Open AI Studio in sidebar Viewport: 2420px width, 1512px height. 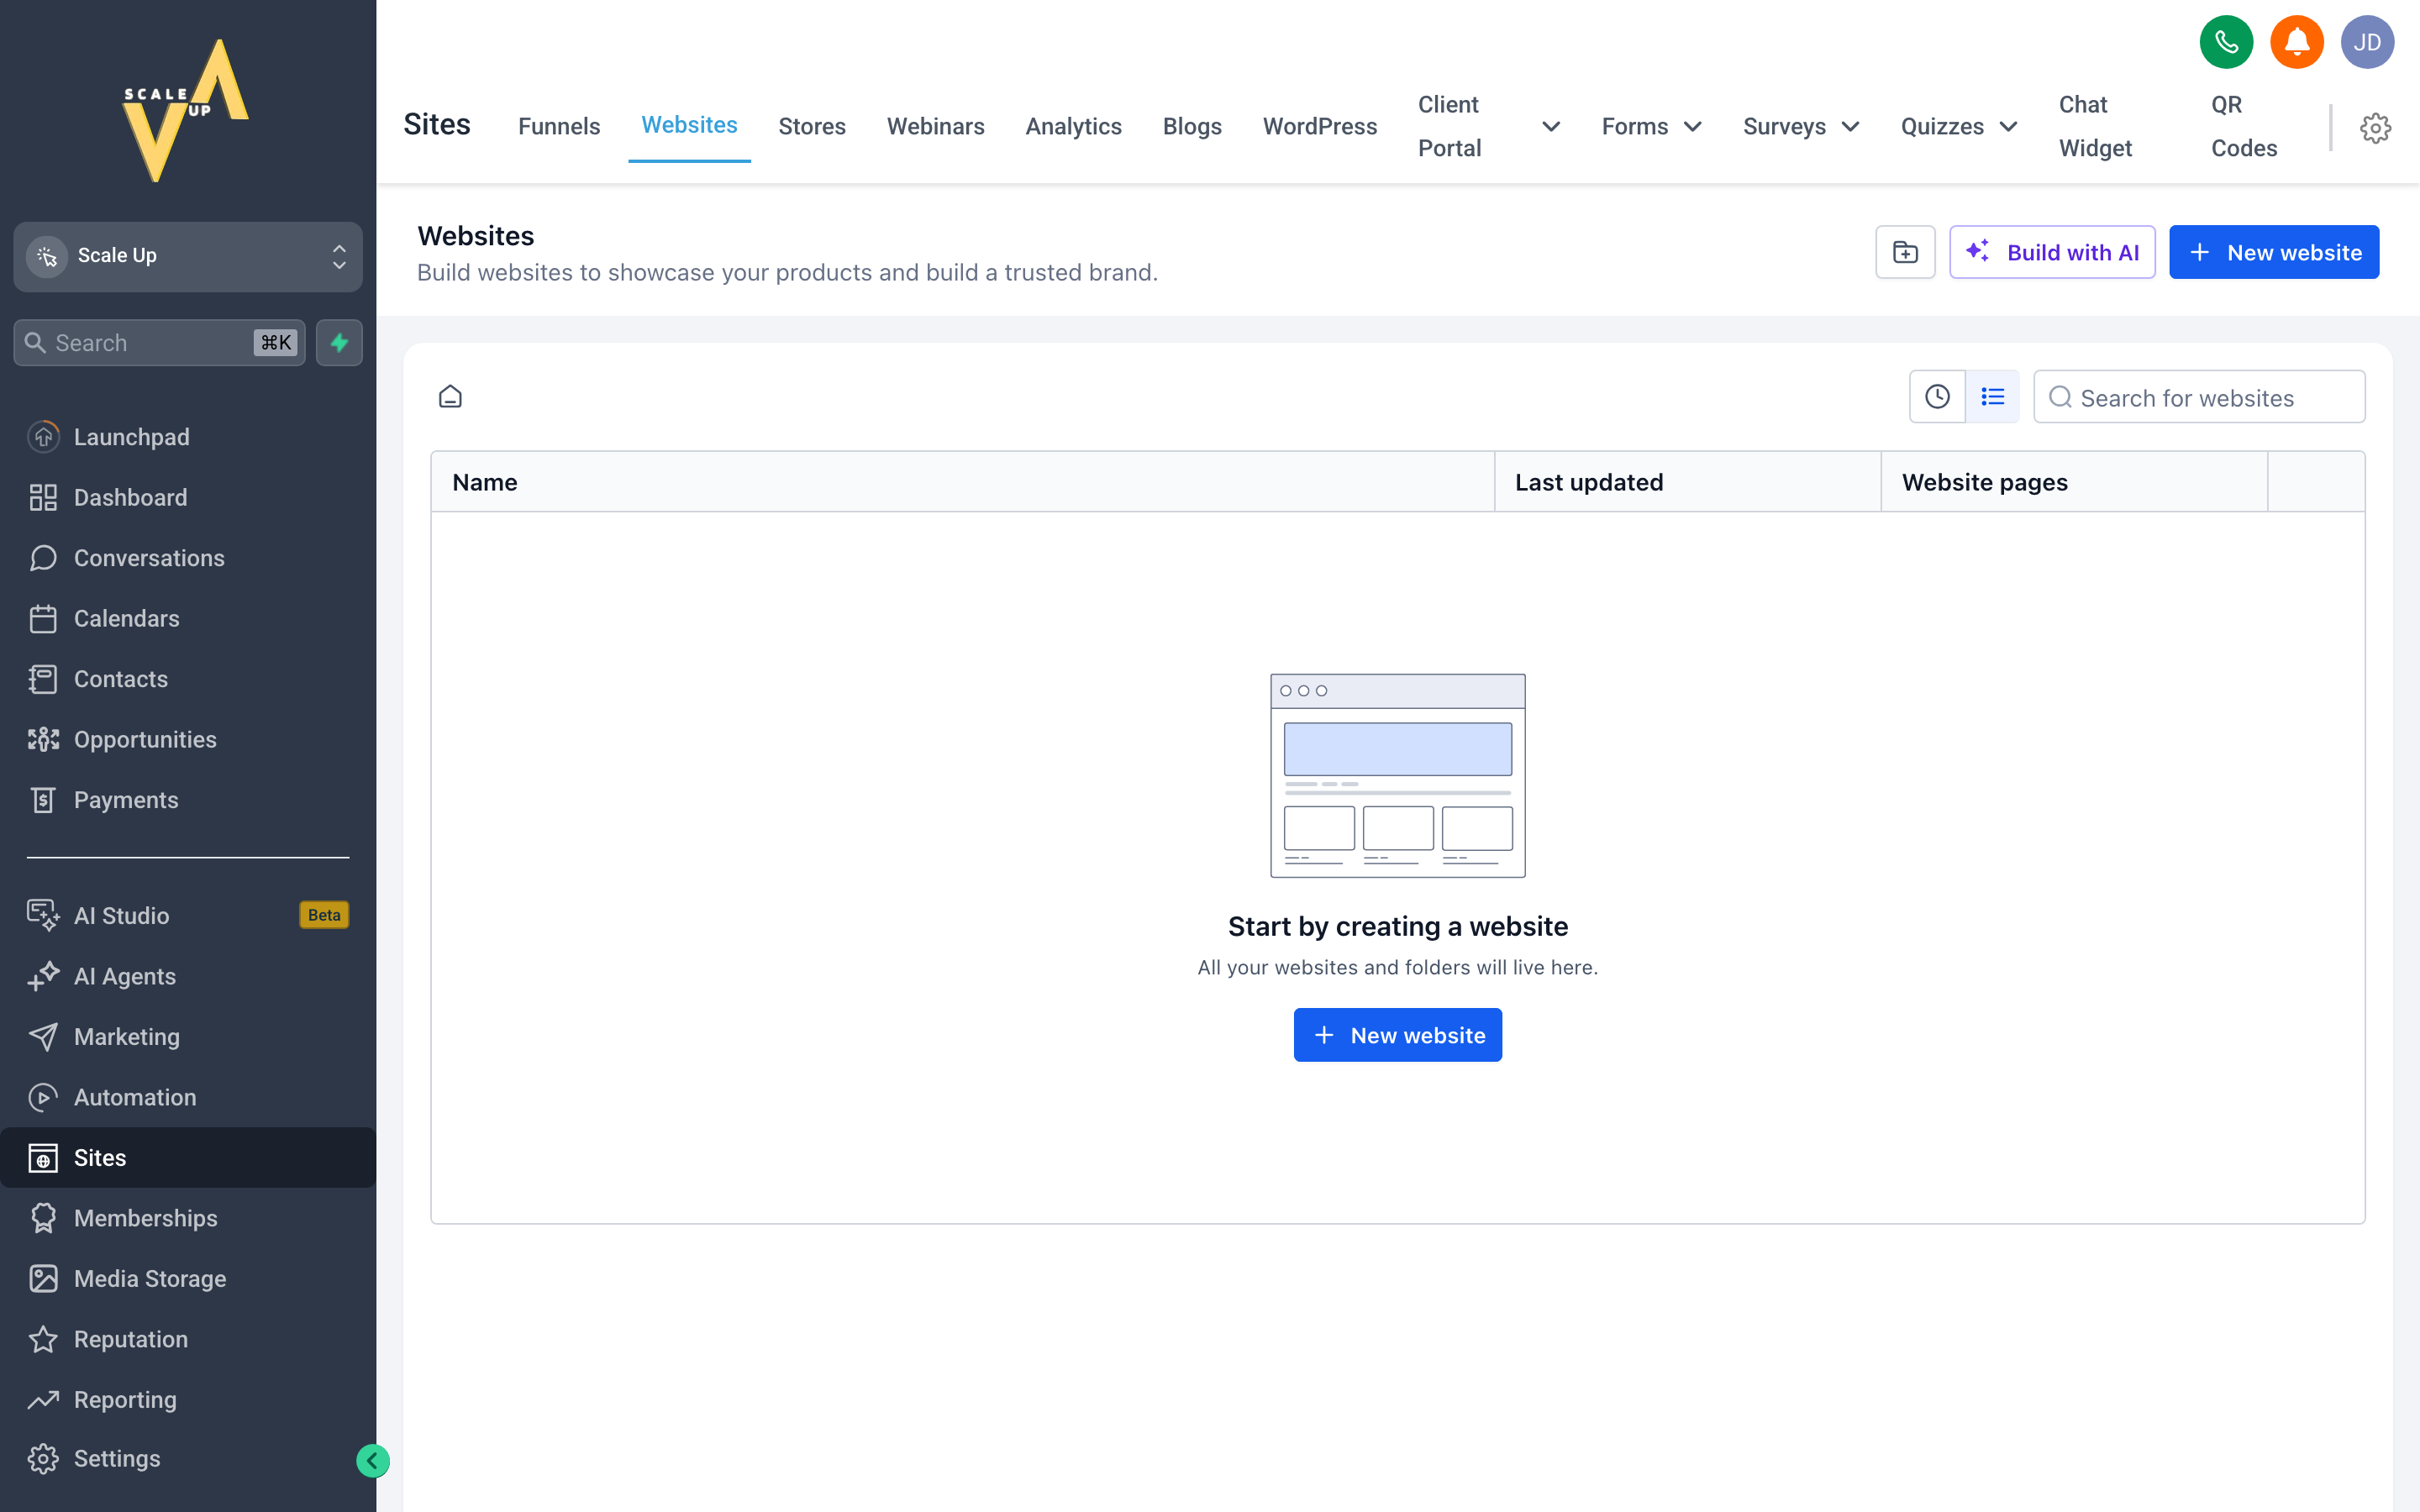[188, 915]
